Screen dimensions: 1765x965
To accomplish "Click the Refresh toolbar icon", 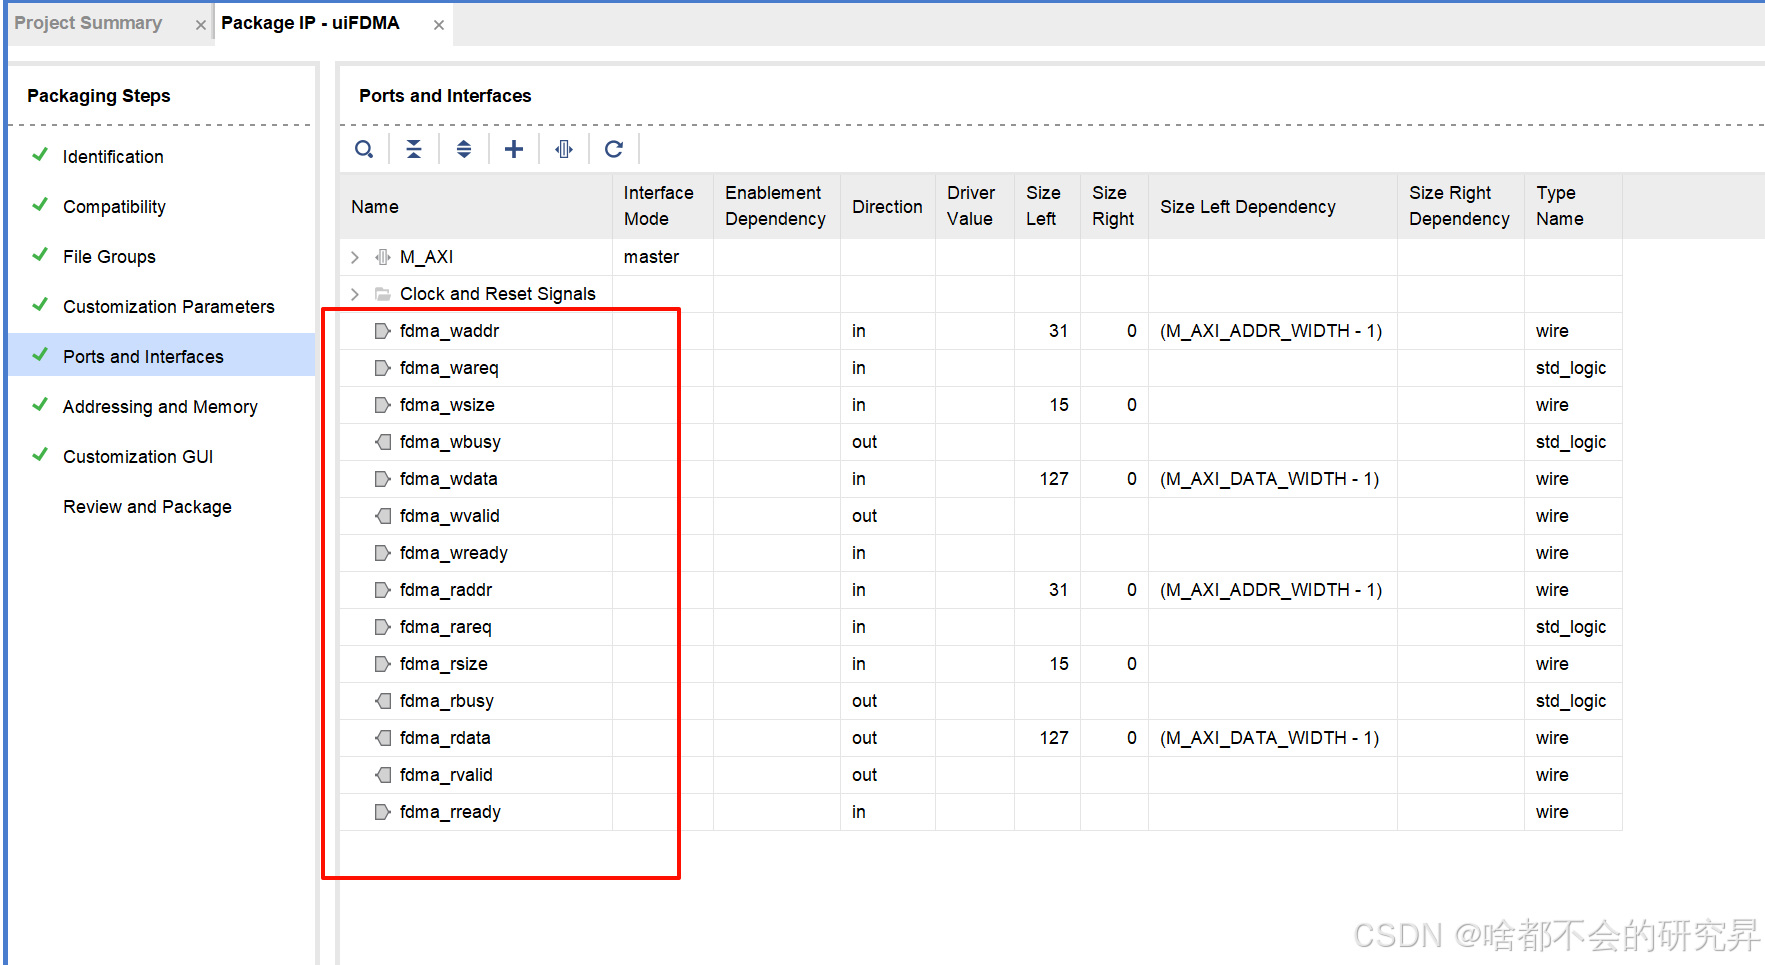I will [x=614, y=149].
